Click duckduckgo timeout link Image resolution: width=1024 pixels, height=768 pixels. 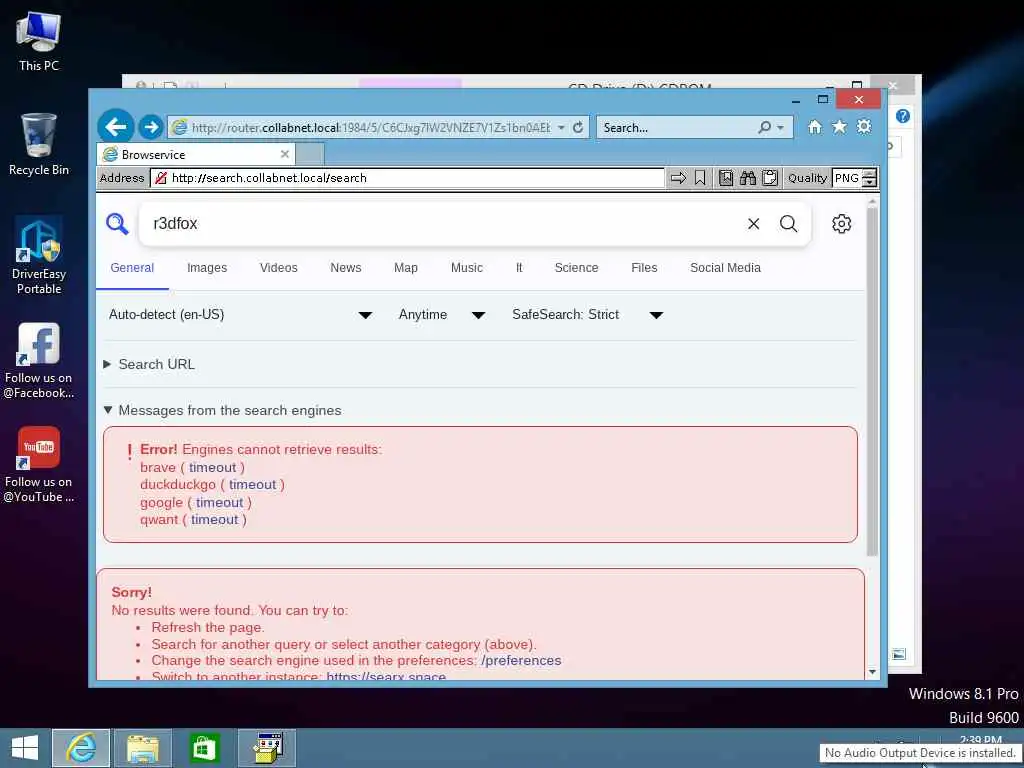(x=252, y=485)
